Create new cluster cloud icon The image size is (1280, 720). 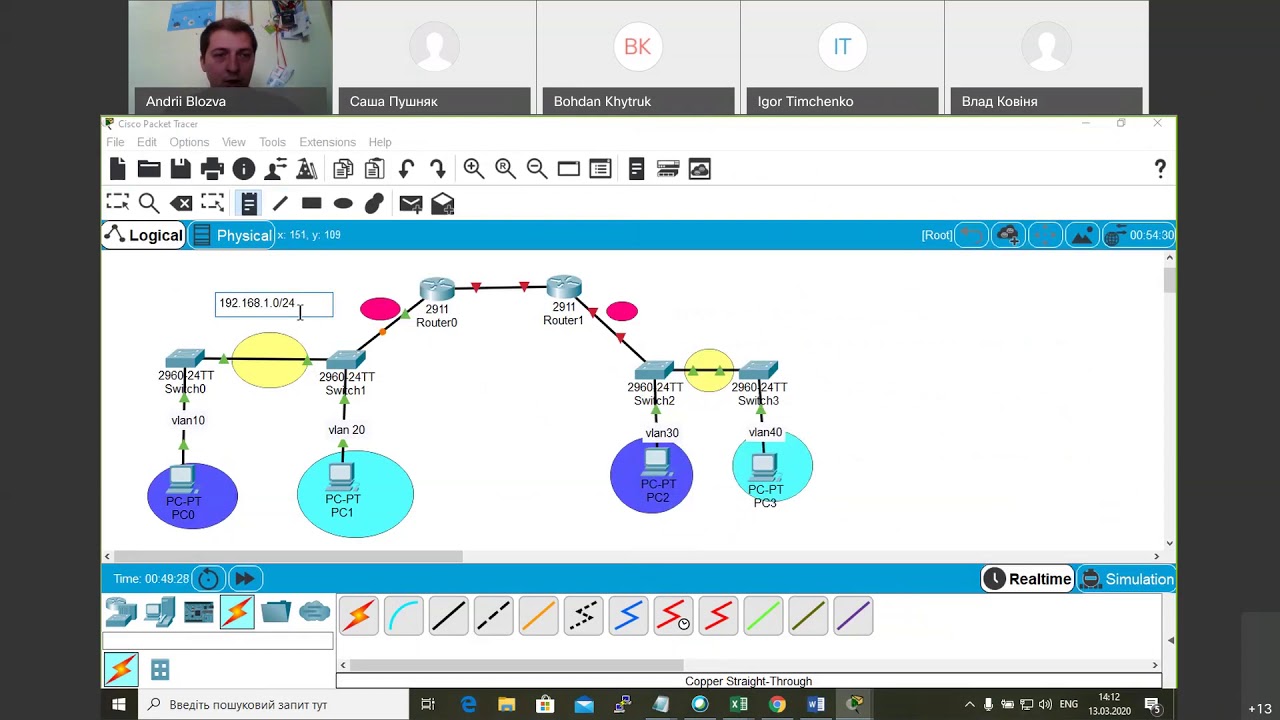(x=1008, y=235)
